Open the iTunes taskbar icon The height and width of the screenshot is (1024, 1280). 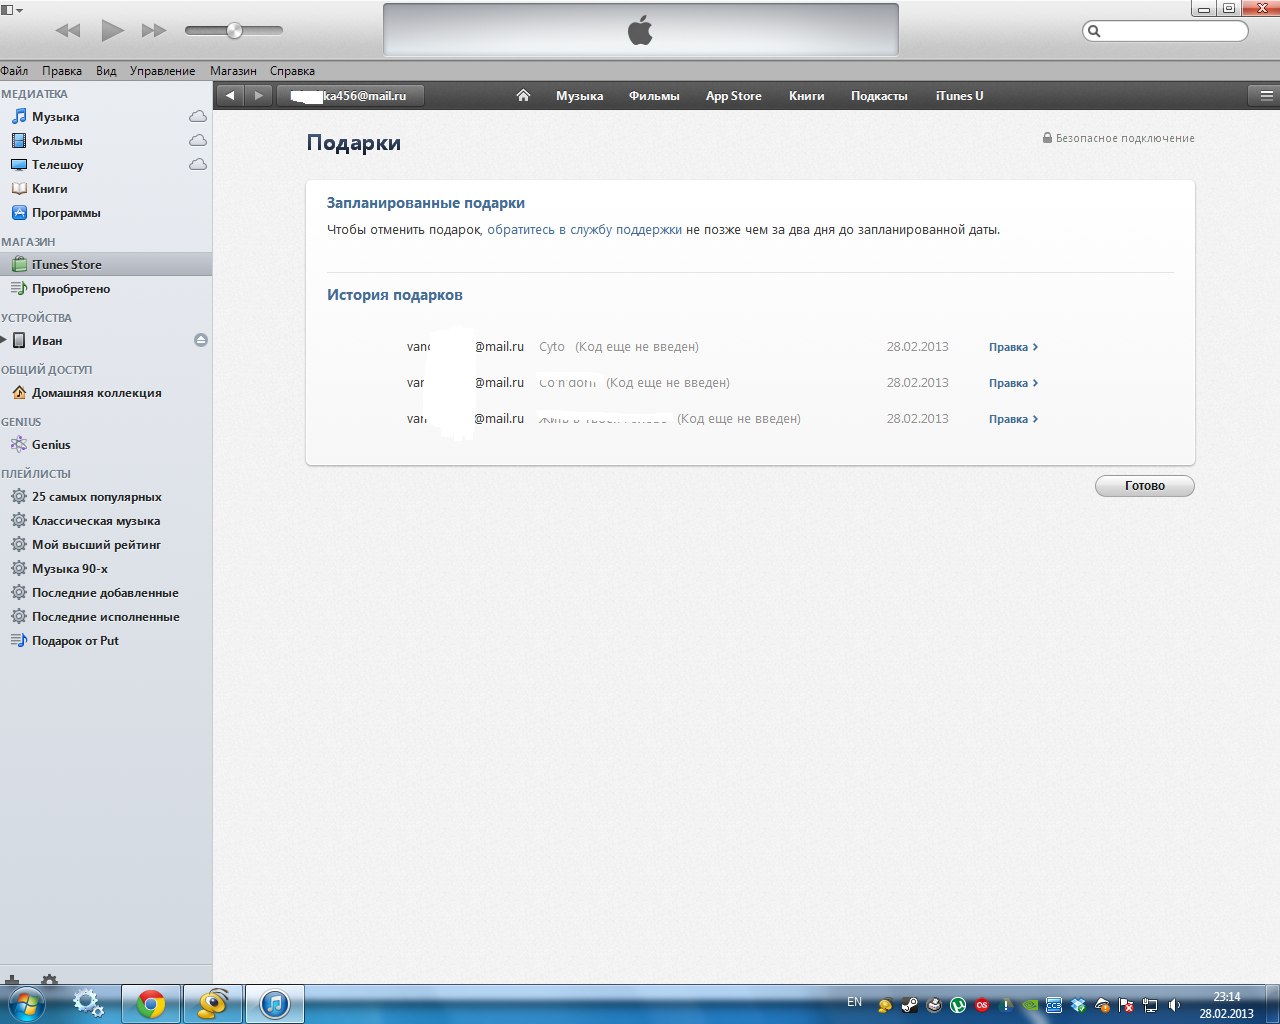click(x=274, y=1004)
